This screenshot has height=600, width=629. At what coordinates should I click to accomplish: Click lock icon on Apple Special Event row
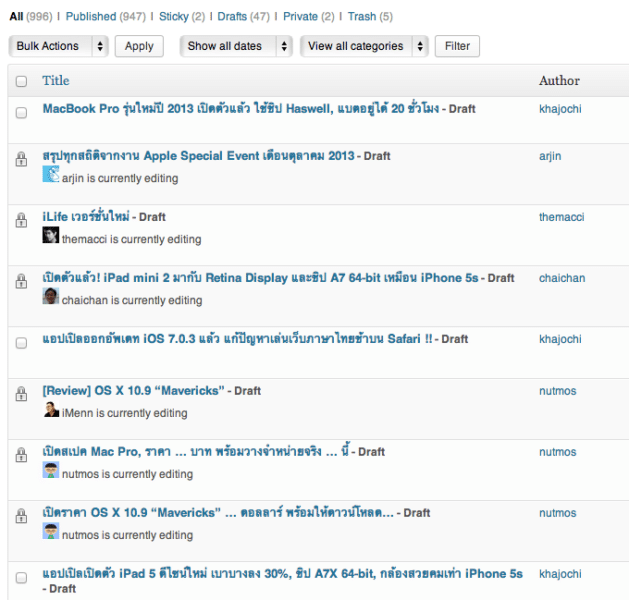pyautogui.click(x=21, y=159)
